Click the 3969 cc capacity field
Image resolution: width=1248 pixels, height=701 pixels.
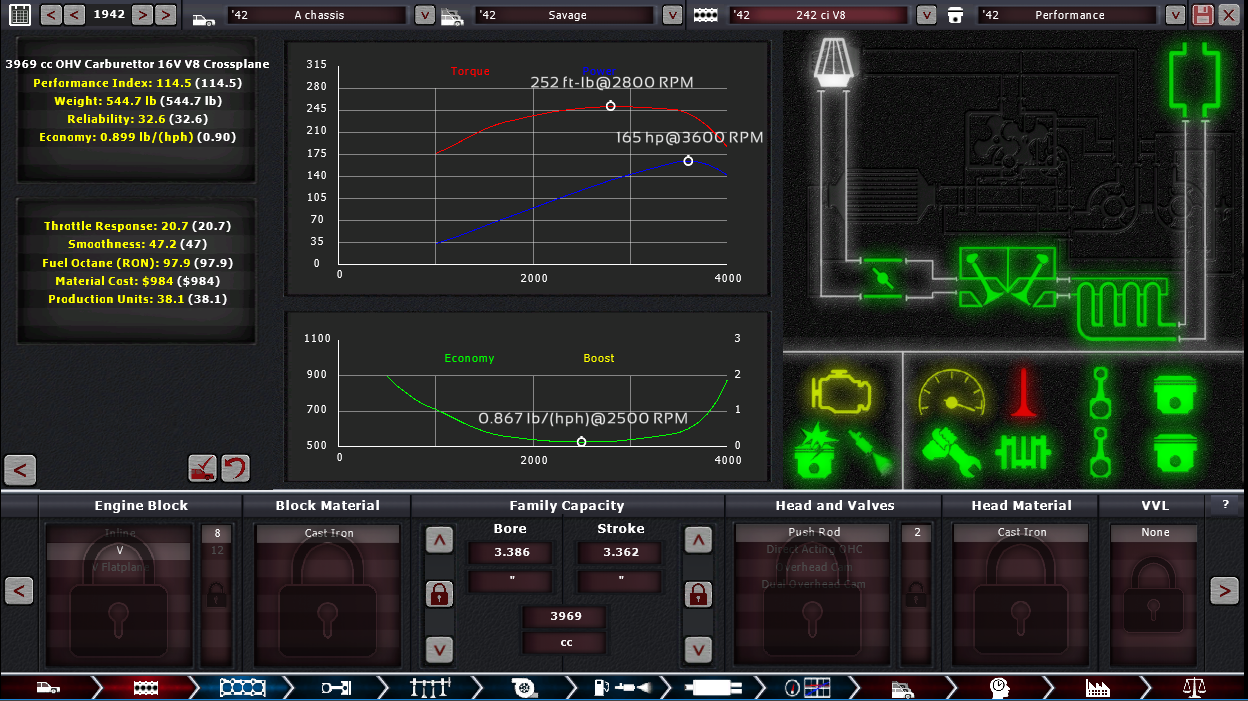[x=565, y=616]
